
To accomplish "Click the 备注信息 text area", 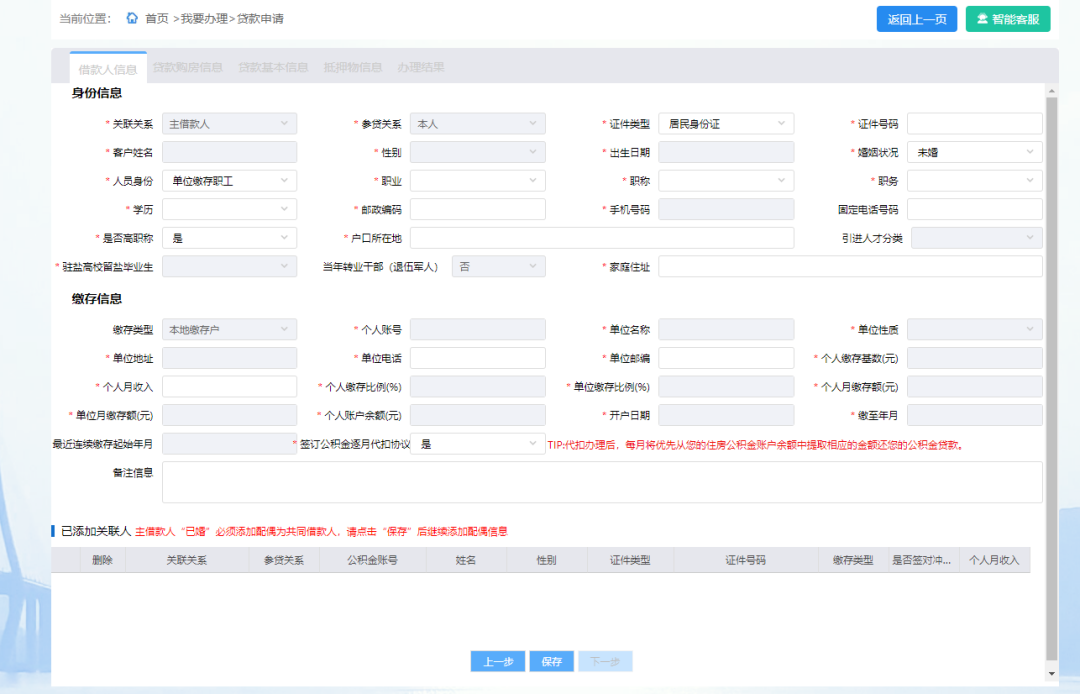I will click(602, 482).
